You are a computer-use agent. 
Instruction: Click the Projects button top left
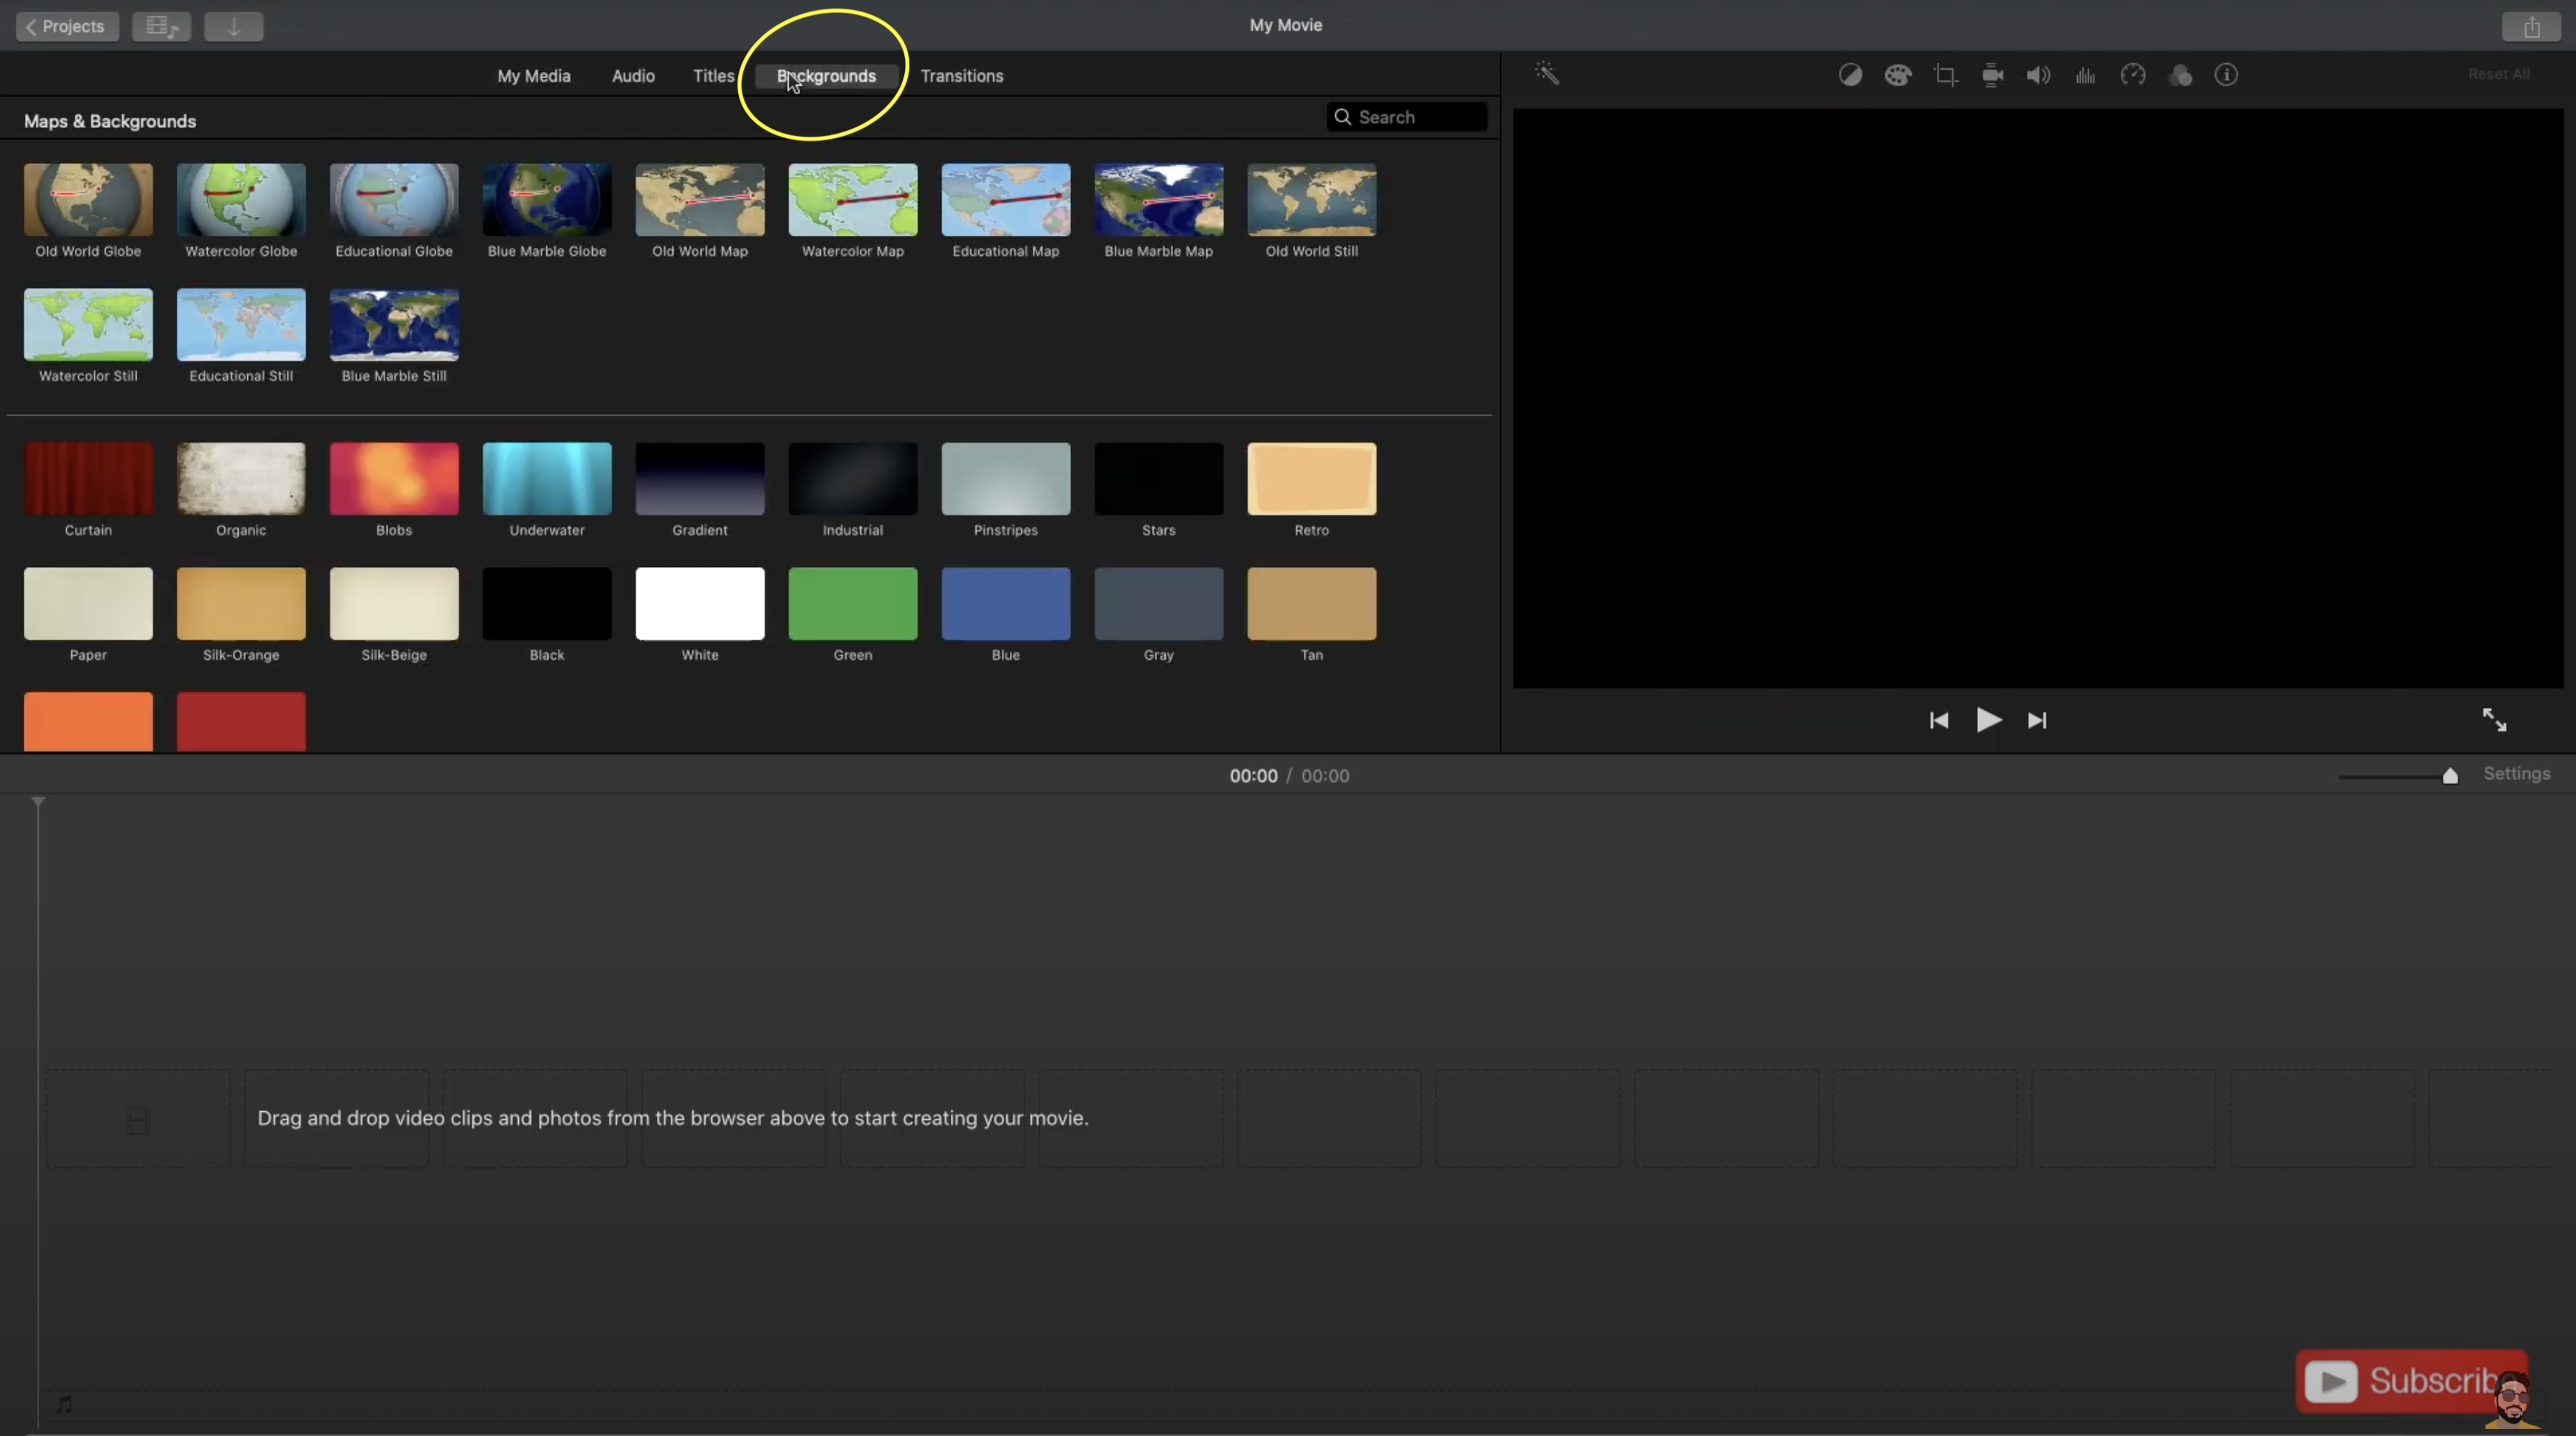[x=65, y=24]
